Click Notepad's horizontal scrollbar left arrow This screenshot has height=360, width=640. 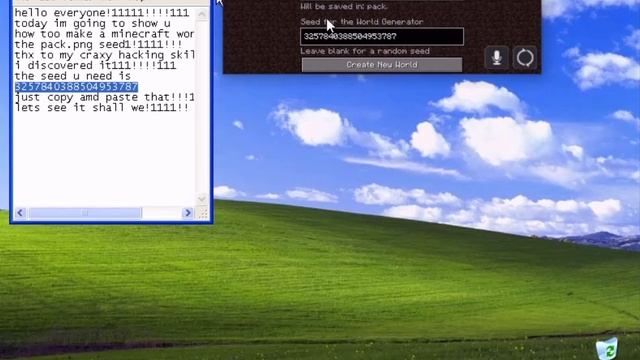pos(20,213)
